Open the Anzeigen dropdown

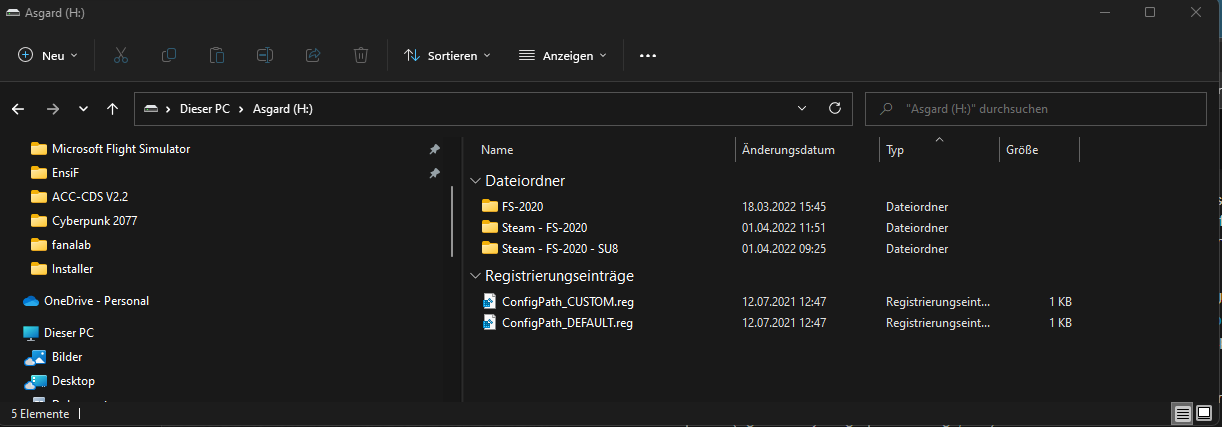point(563,56)
